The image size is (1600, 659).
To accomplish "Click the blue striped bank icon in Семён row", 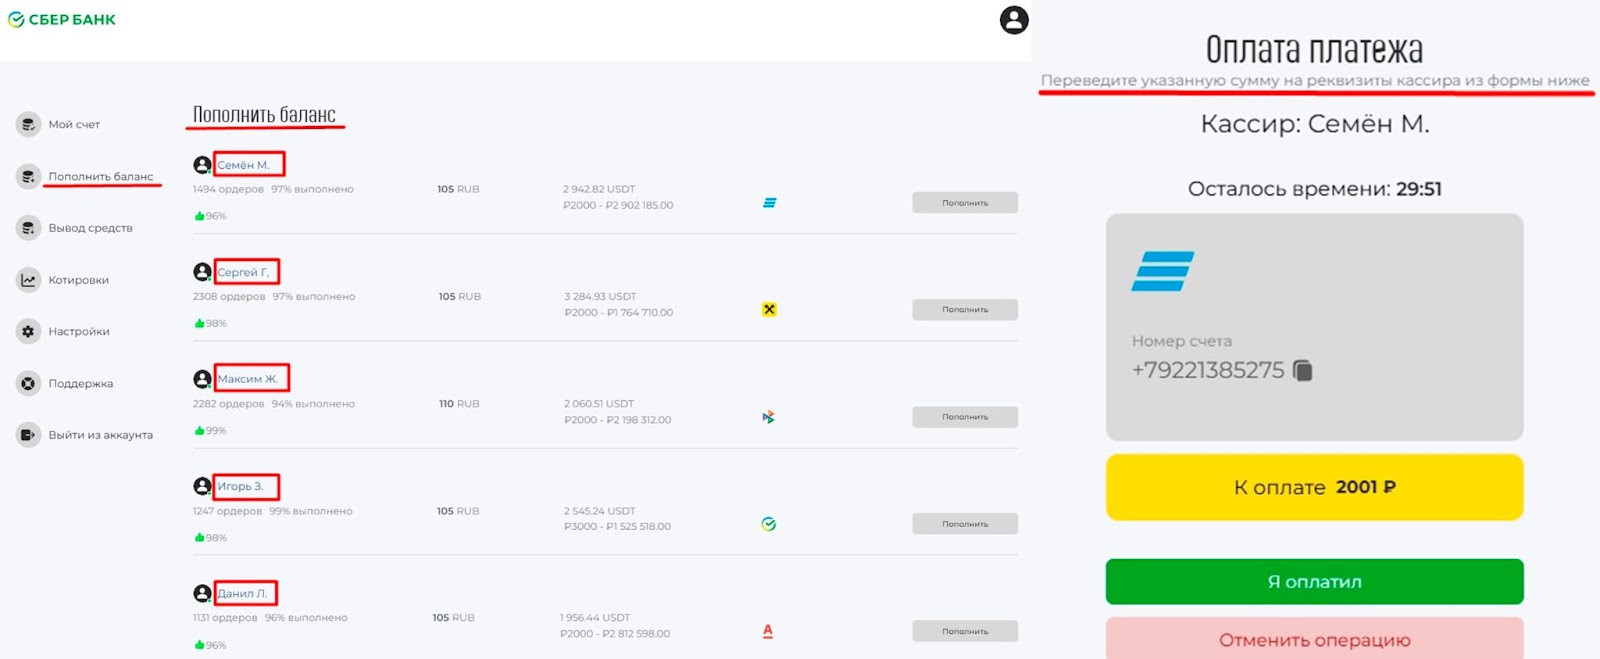I will pos(770,203).
